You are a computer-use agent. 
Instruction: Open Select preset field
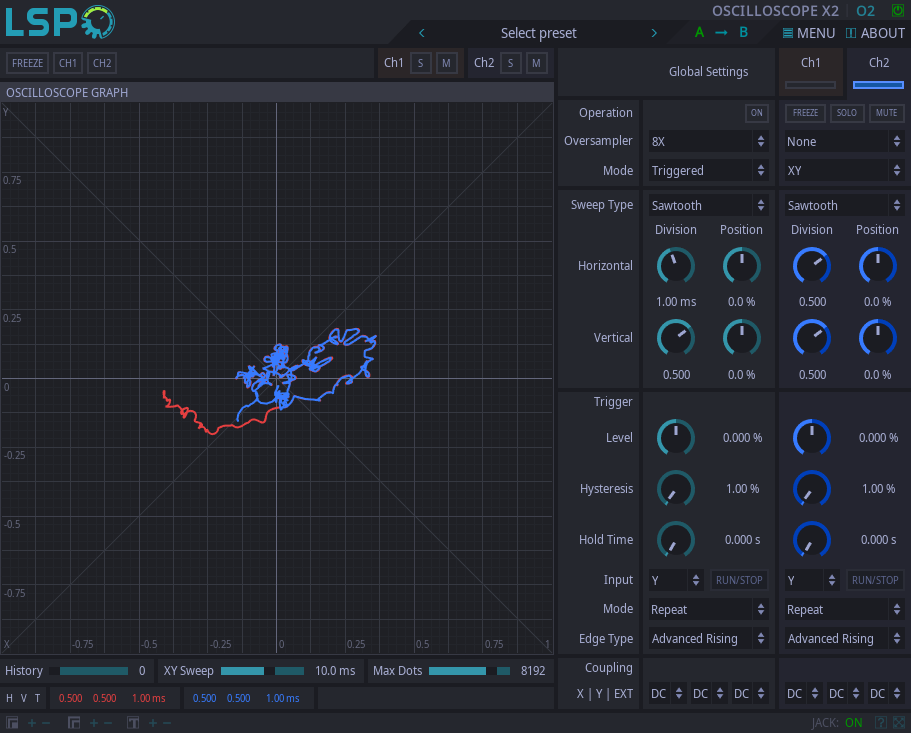(539, 33)
